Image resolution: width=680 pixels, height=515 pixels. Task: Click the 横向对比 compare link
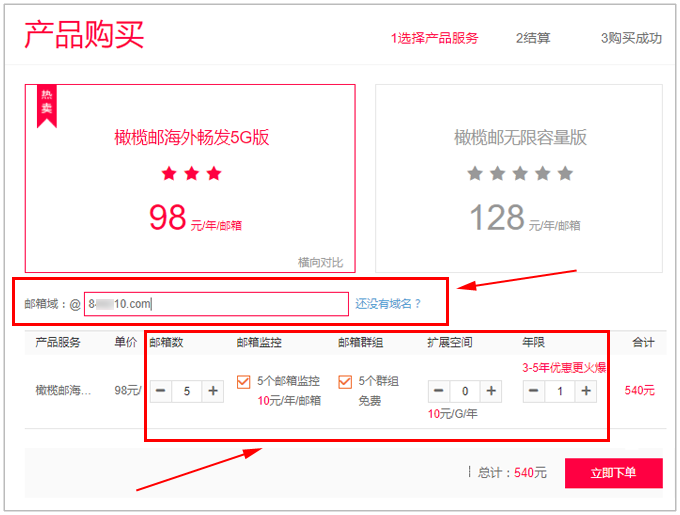tap(320, 262)
